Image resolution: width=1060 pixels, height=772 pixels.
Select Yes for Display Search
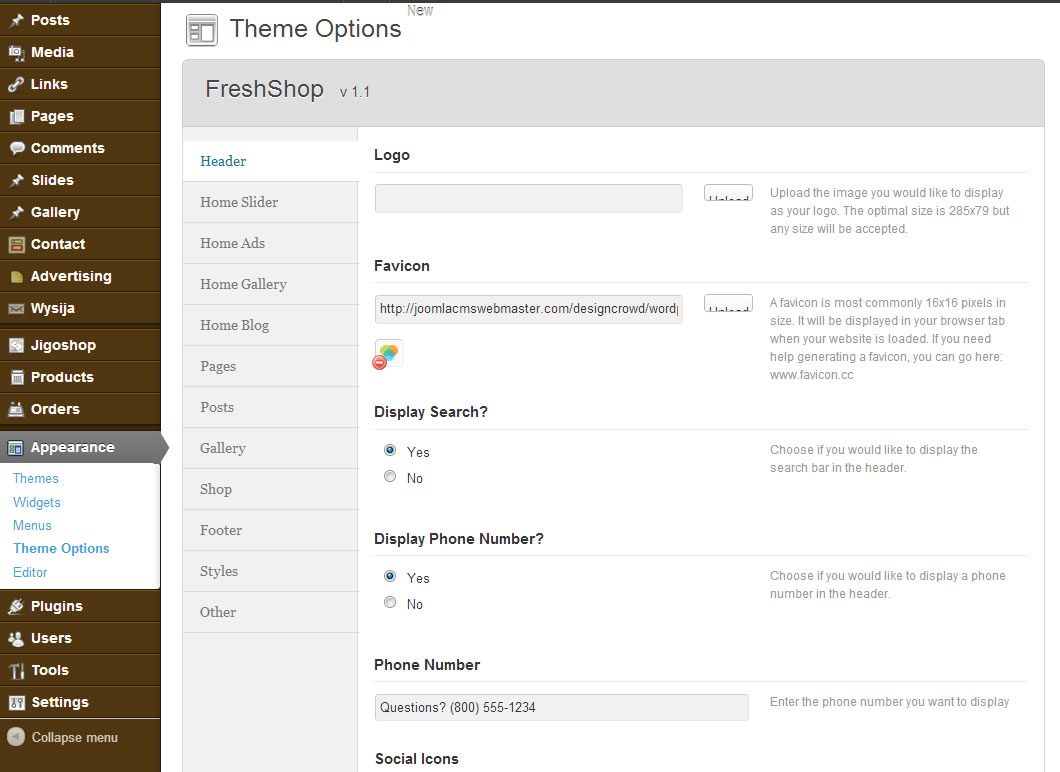390,450
